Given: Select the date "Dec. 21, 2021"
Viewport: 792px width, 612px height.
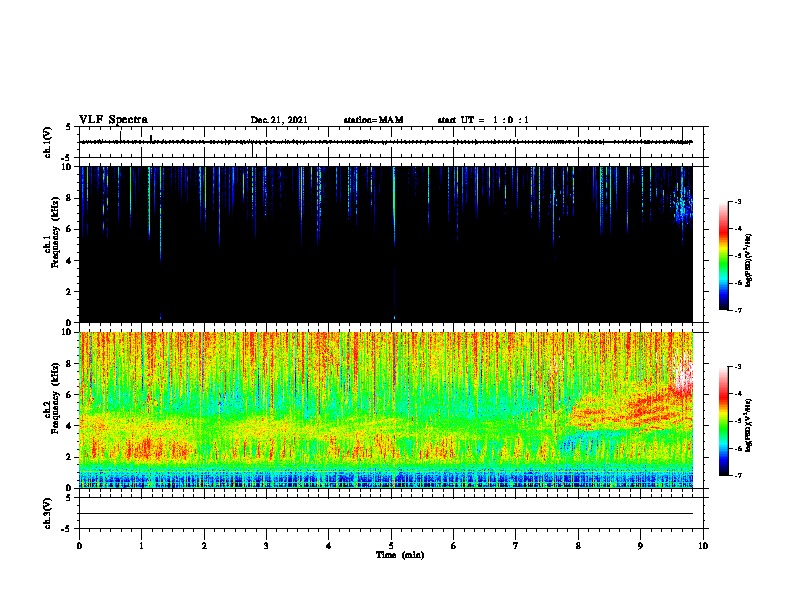Looking at the screenshot, I should coord(279,120).
